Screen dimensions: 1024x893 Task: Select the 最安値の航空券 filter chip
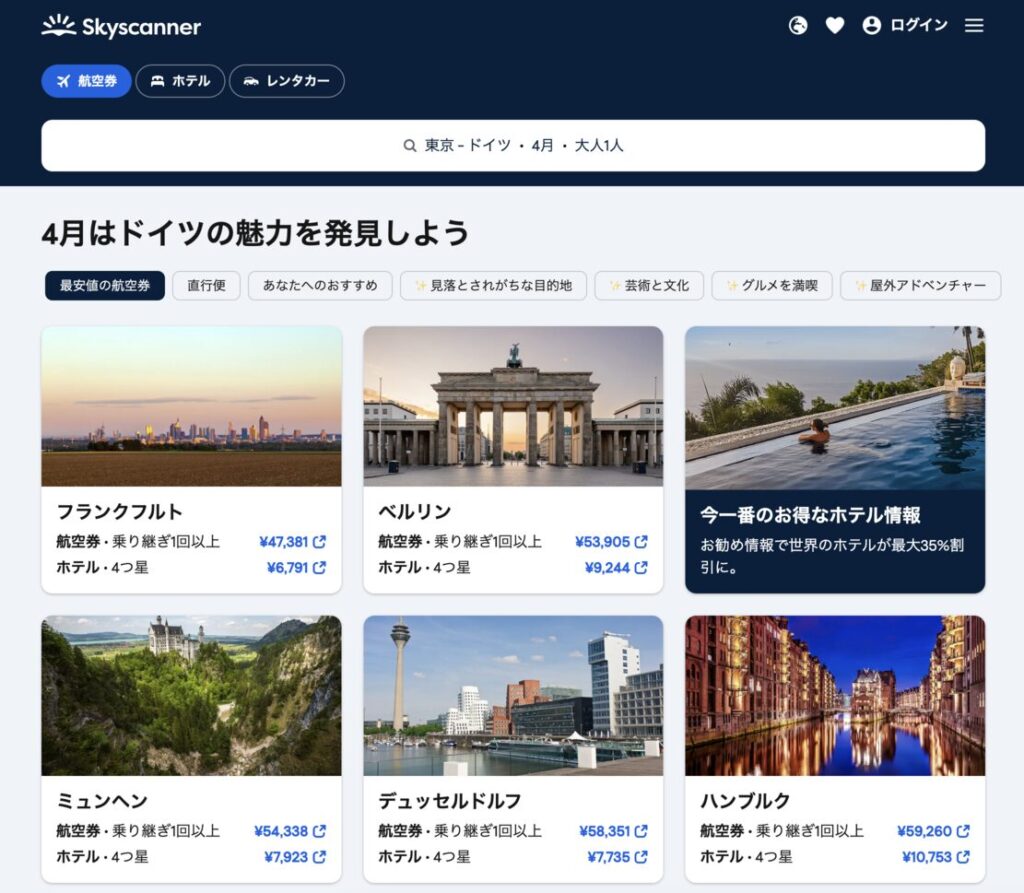tap(105, 286)
